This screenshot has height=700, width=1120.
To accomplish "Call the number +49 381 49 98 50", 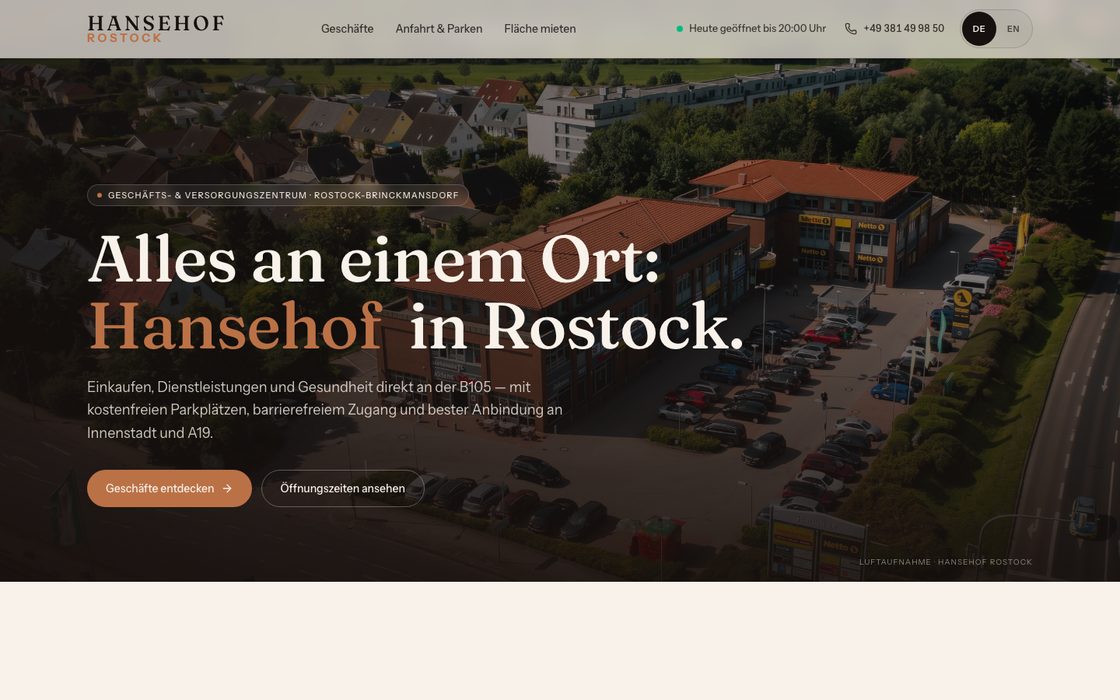I will (x=904, y=29).
